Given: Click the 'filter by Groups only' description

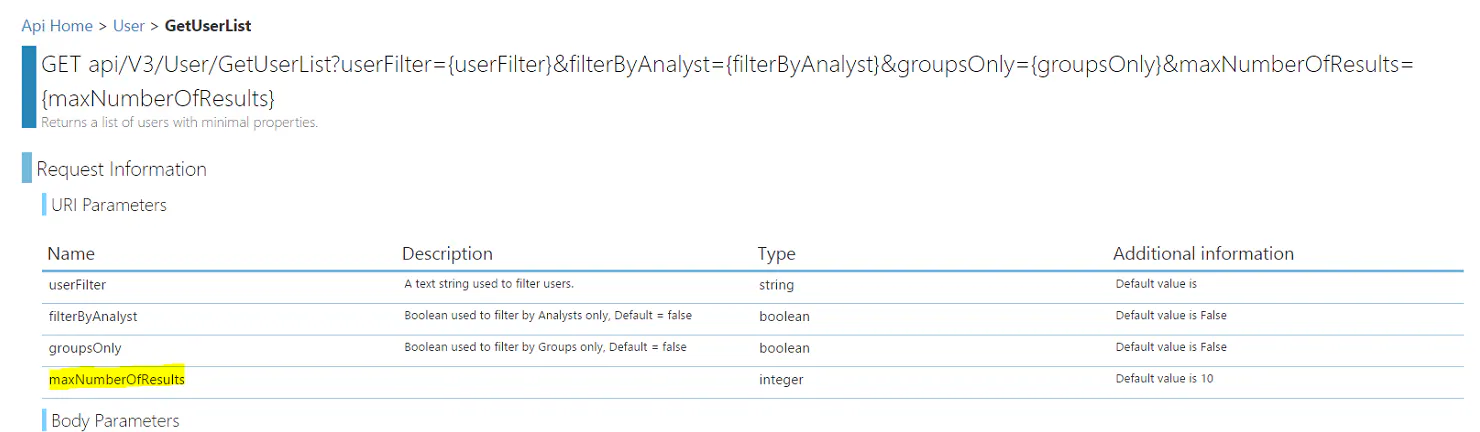Looking at the screenshot, I should (x=545, y=347).
